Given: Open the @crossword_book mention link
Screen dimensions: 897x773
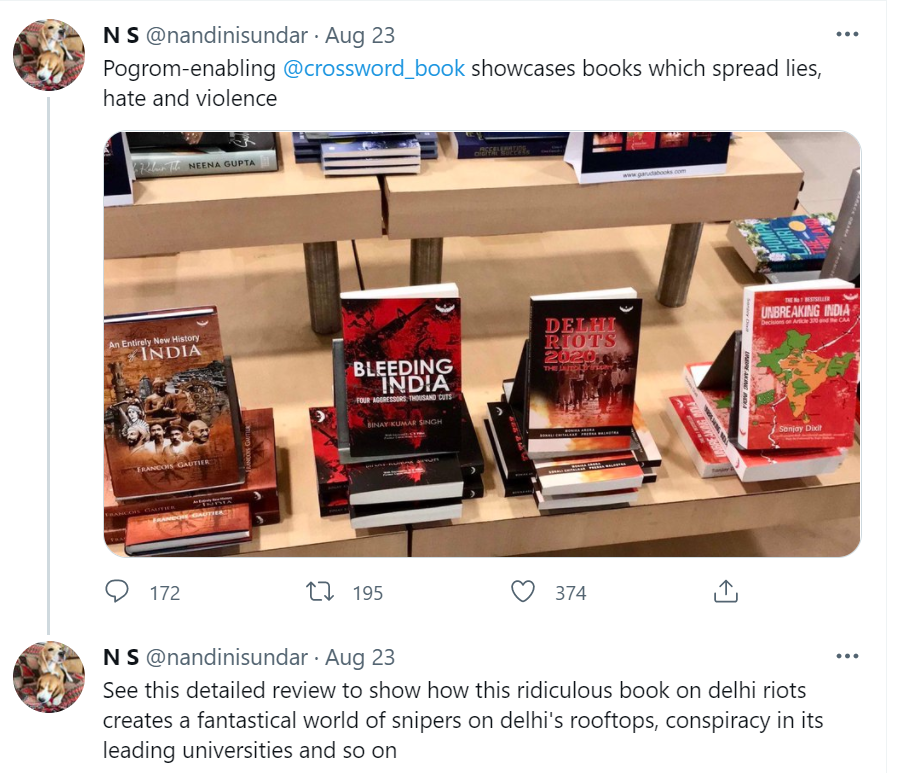Looking at the screenshot, I should 374,69.
